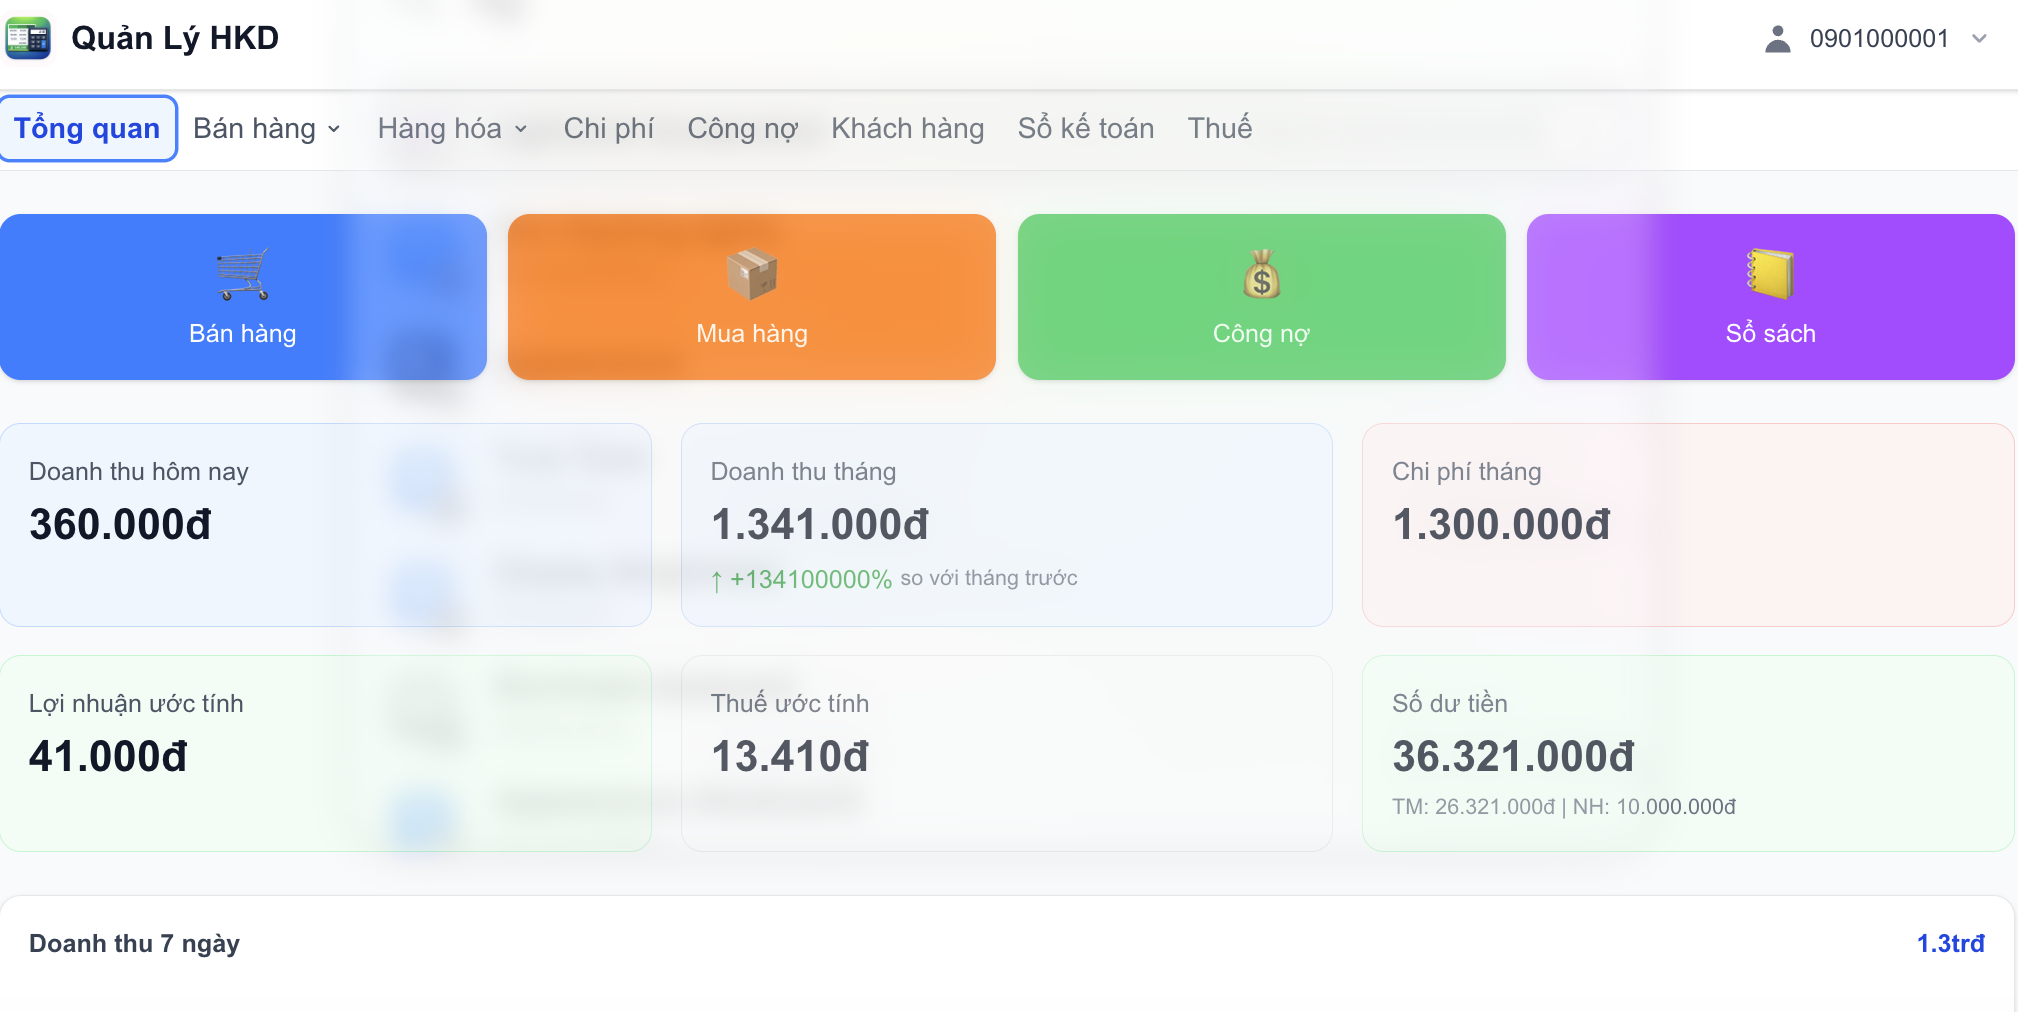
Task: Click the Doanh thu 7 ngày heading
Action: [x=134, y=944]
